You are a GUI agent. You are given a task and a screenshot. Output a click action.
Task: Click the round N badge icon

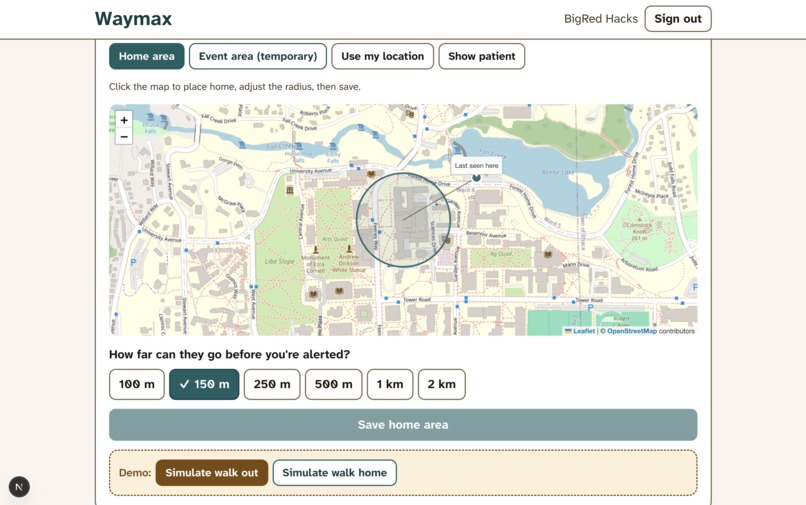(19, 486)
